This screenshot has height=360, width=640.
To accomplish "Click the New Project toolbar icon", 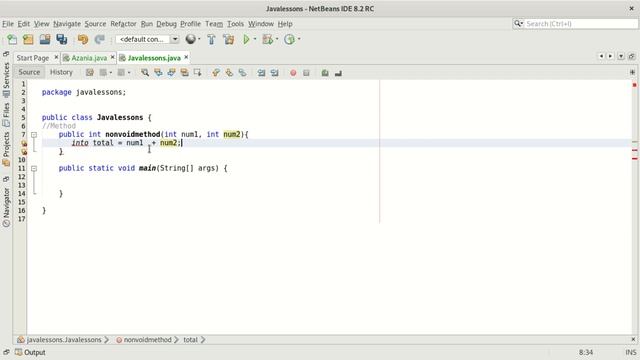I will coord(28,39).
